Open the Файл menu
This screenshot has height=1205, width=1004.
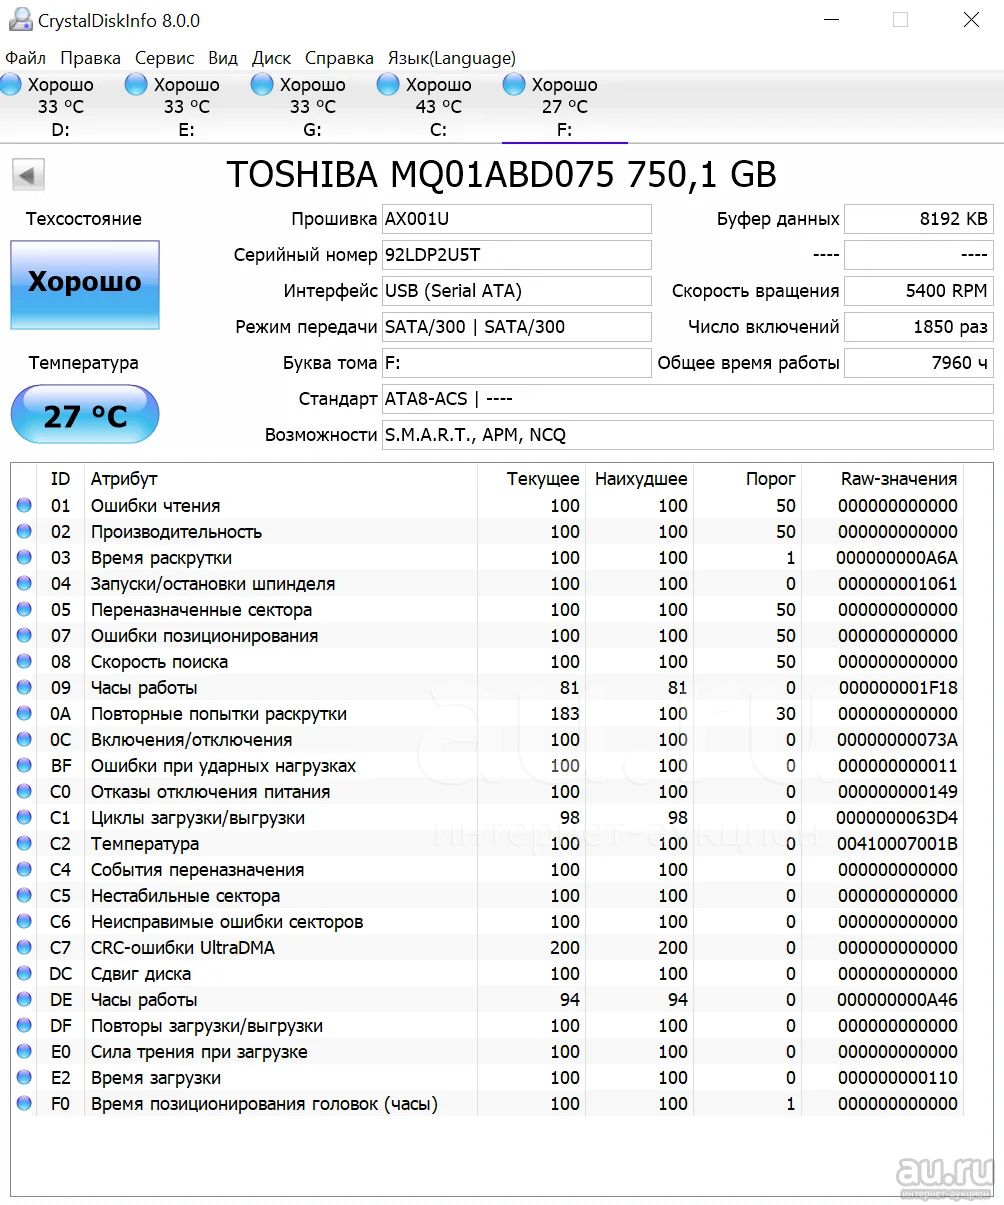[25, 58]
